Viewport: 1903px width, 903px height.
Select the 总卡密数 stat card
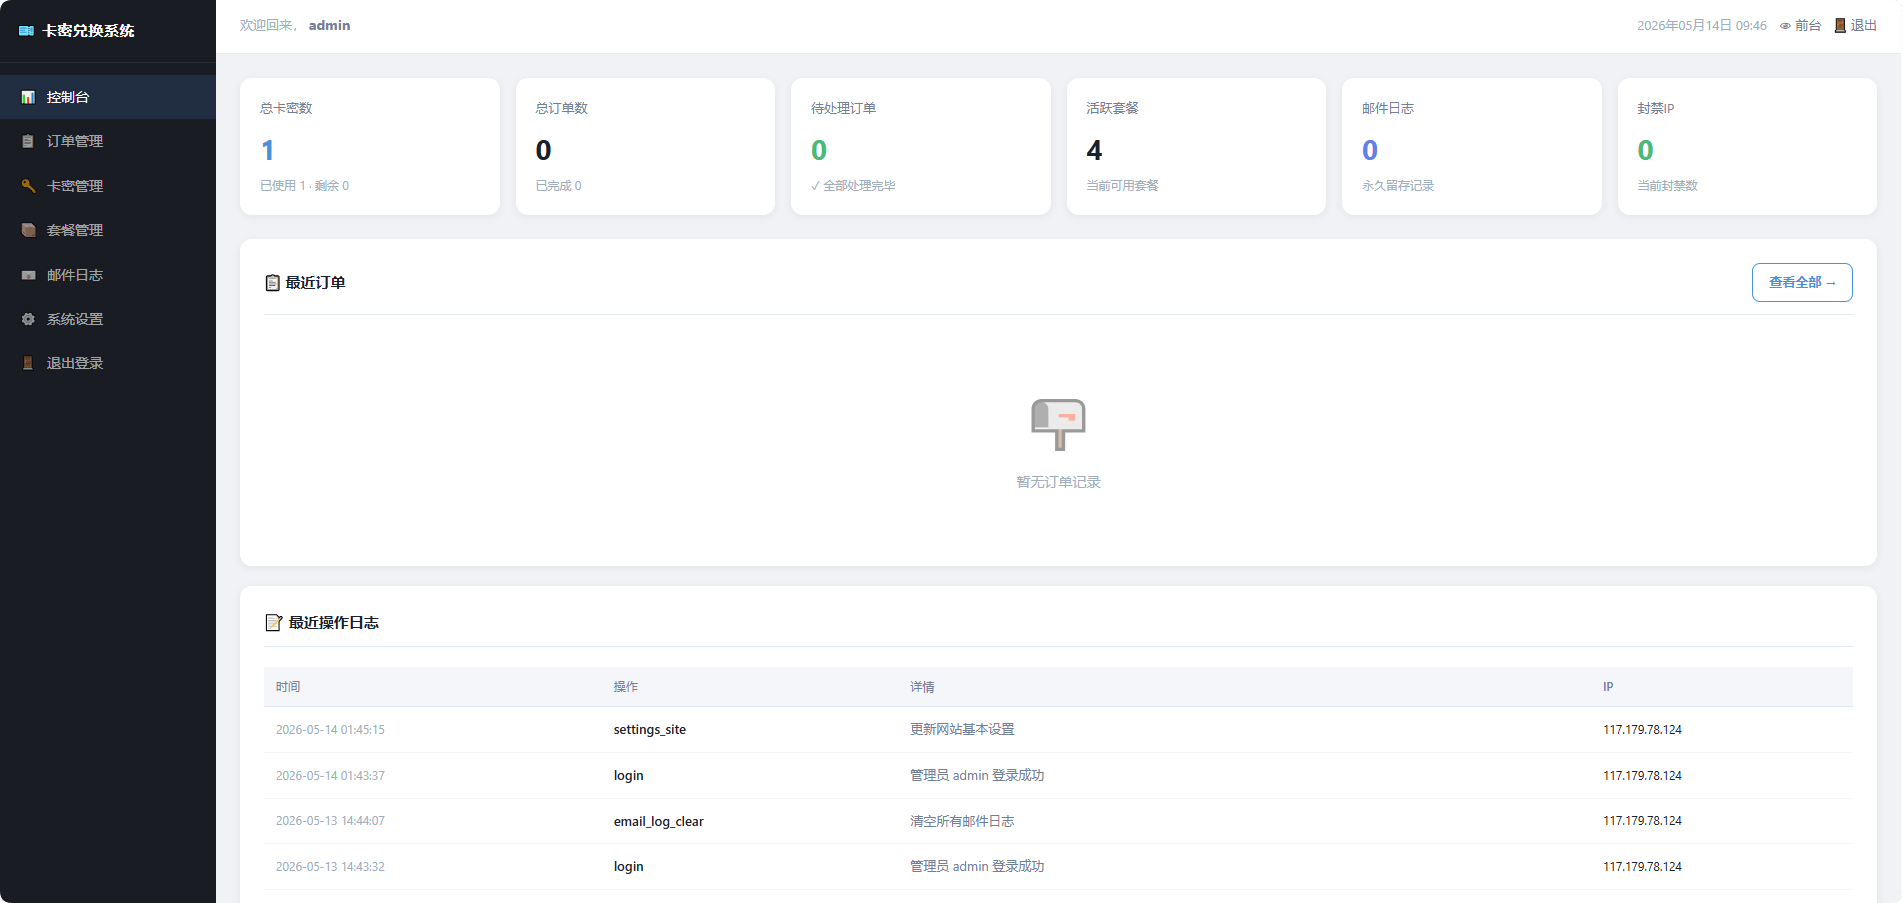pos(370,146)
